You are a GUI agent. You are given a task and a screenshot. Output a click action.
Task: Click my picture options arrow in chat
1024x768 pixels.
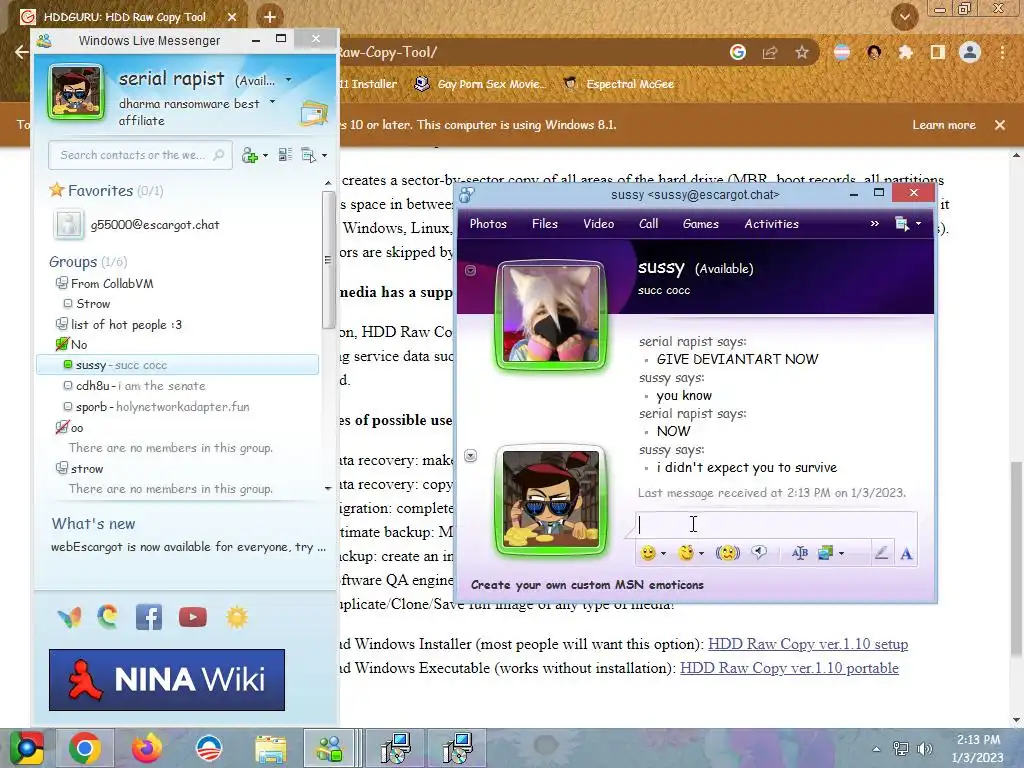tap(470, 456)
